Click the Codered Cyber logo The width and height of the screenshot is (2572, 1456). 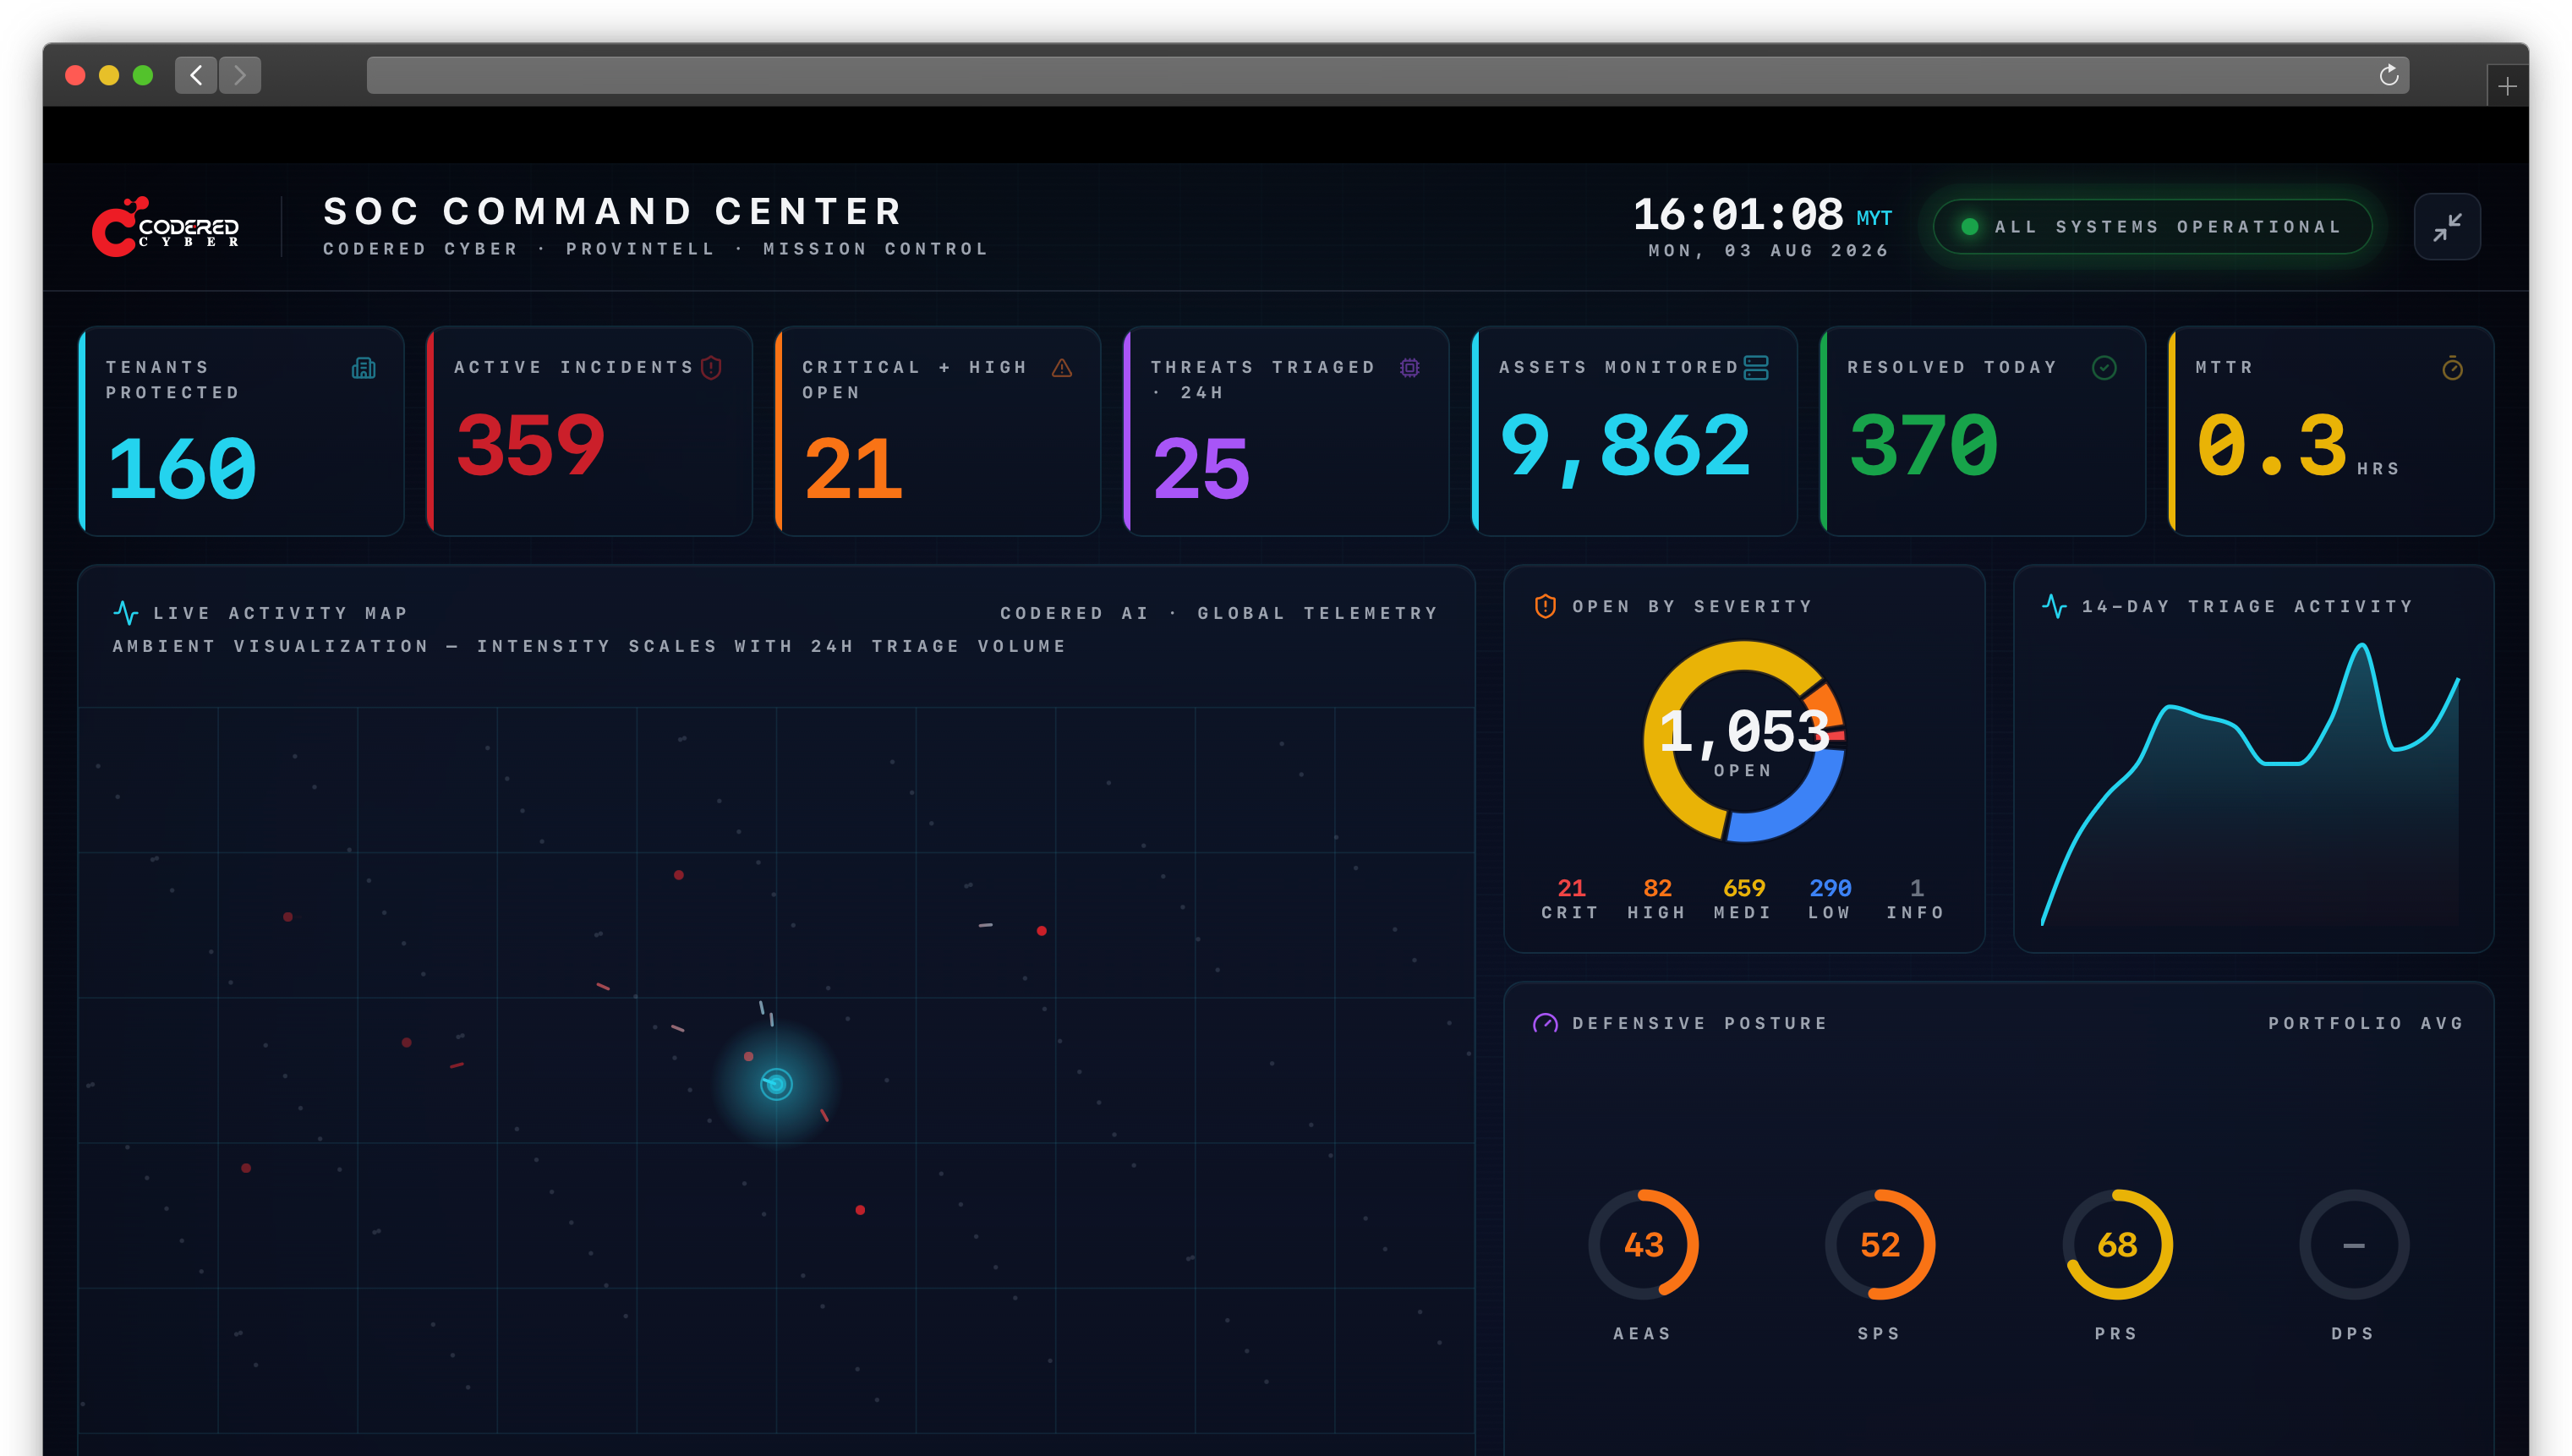coord(166,227)
